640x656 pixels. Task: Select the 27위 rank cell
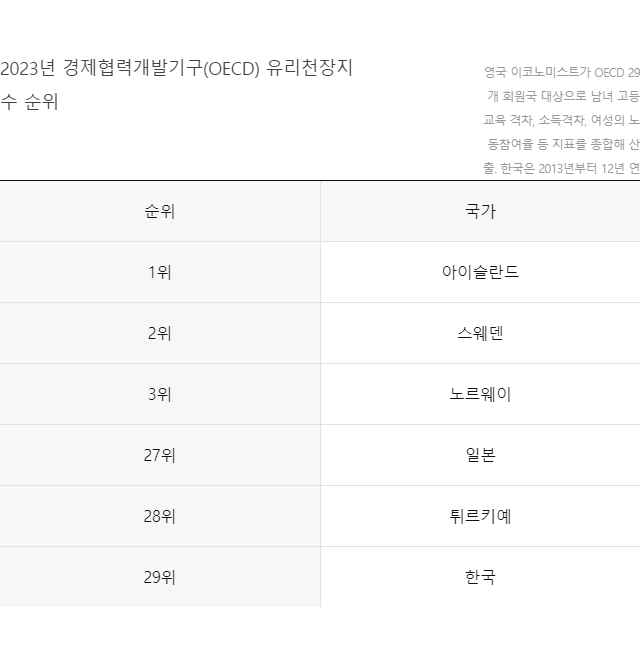coord(160,455)
